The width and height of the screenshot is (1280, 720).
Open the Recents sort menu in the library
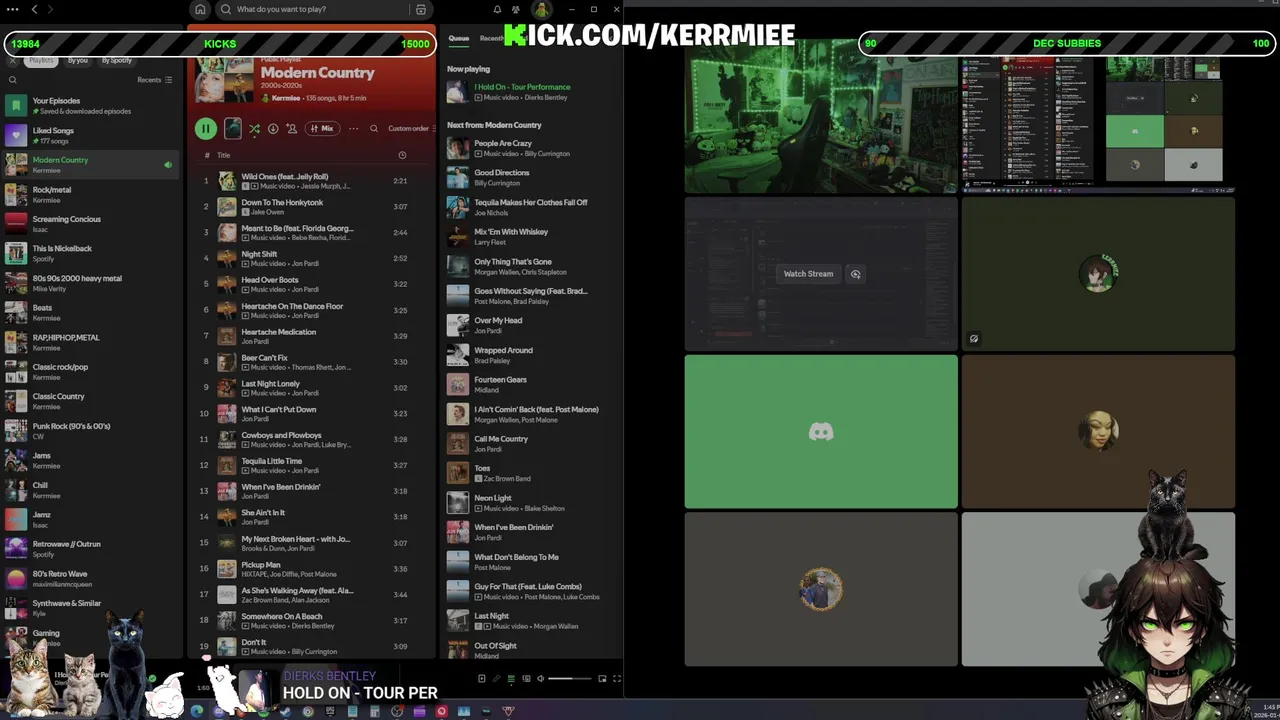pyautogui.click(x=155, y=80)
